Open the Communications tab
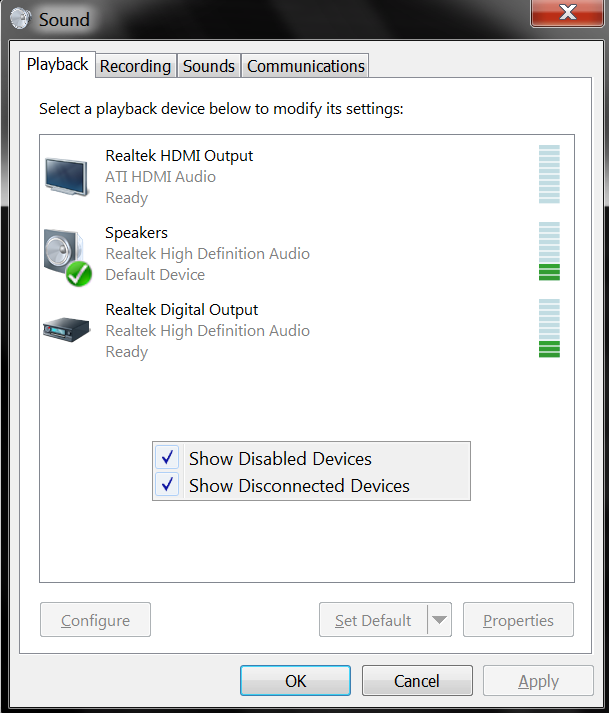This screenshot has width=609, height=713. [306, 66]
